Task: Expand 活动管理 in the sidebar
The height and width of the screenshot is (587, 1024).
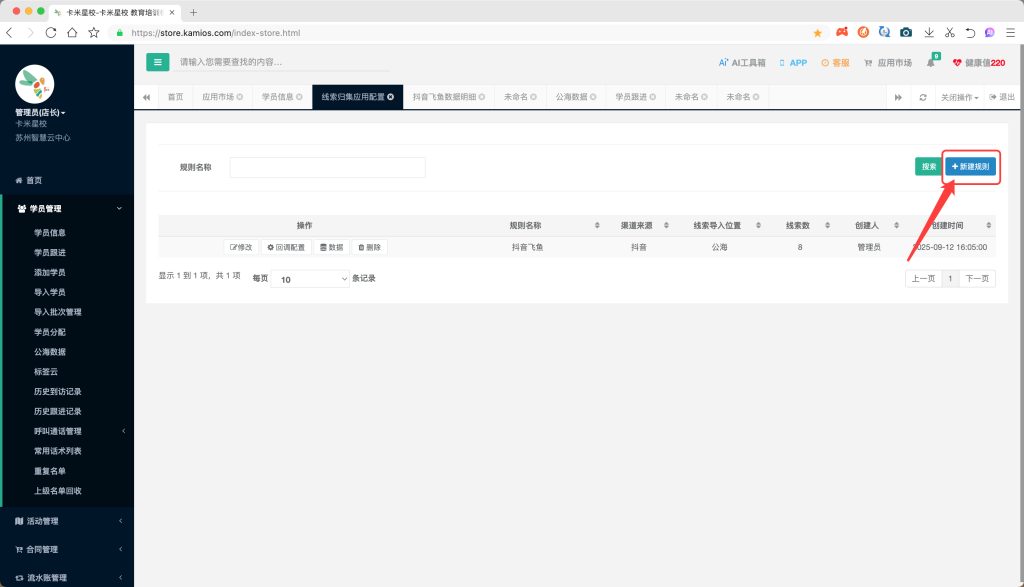Action: (x=67, y=521)
